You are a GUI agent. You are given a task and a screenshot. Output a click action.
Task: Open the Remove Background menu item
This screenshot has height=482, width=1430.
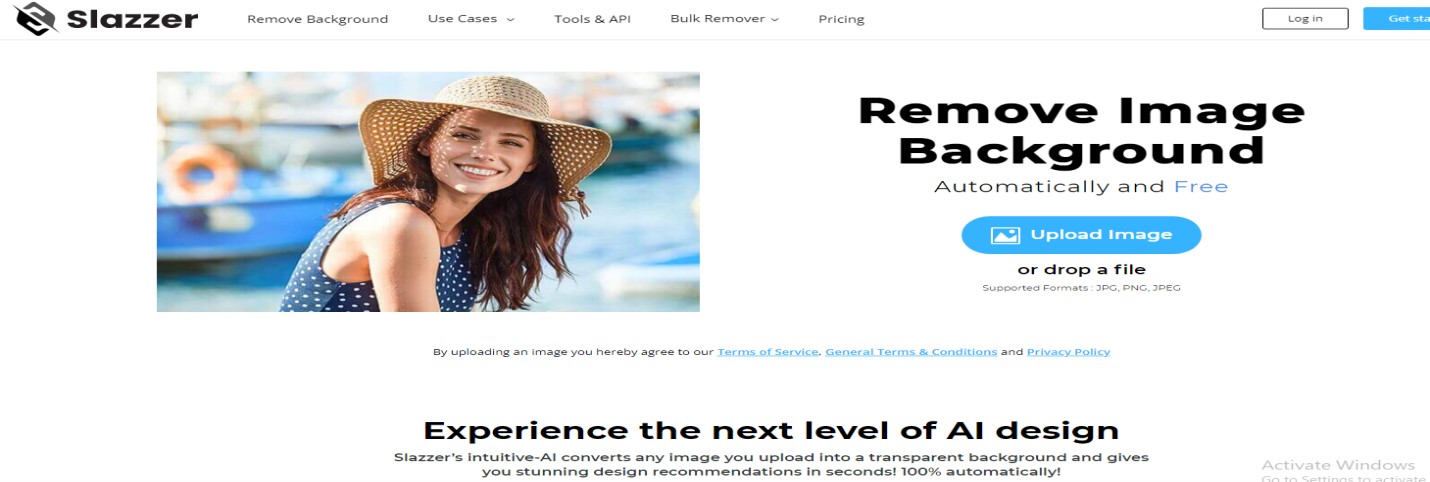(317, 19)
